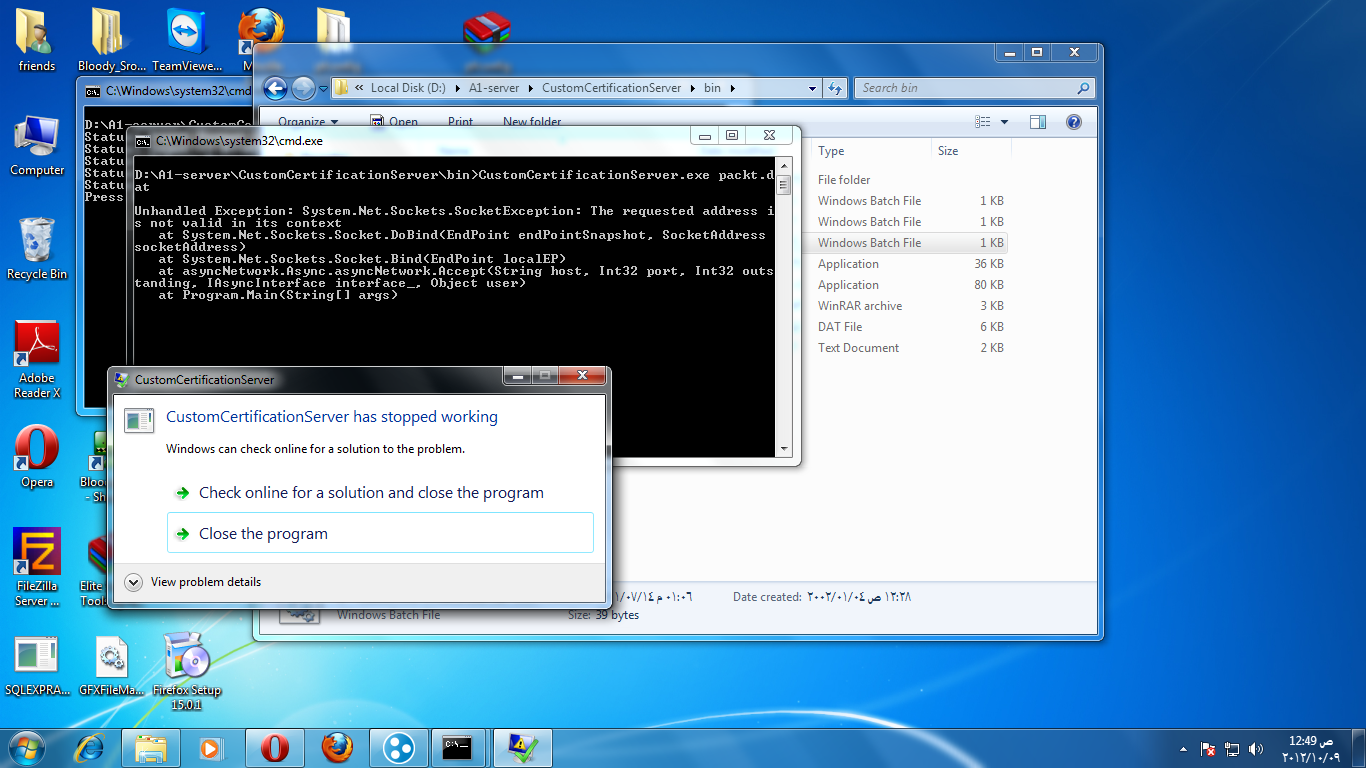Open FileZilla Server desktop shortcut
This screenshot has width=1366, height=768.
tap(37, 568)
